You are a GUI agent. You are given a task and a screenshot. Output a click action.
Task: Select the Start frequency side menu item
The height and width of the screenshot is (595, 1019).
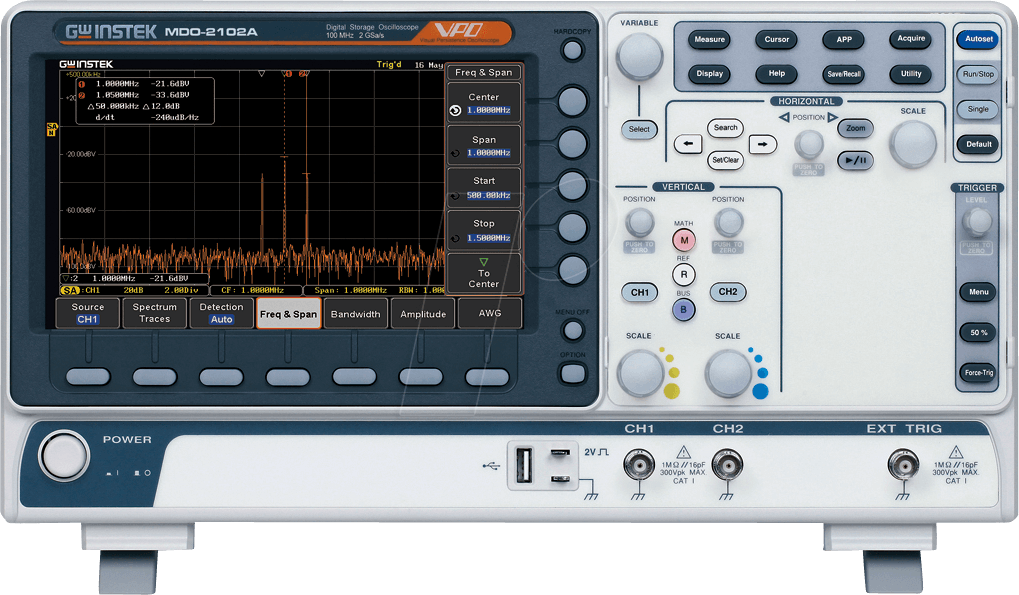pos(484,188)
